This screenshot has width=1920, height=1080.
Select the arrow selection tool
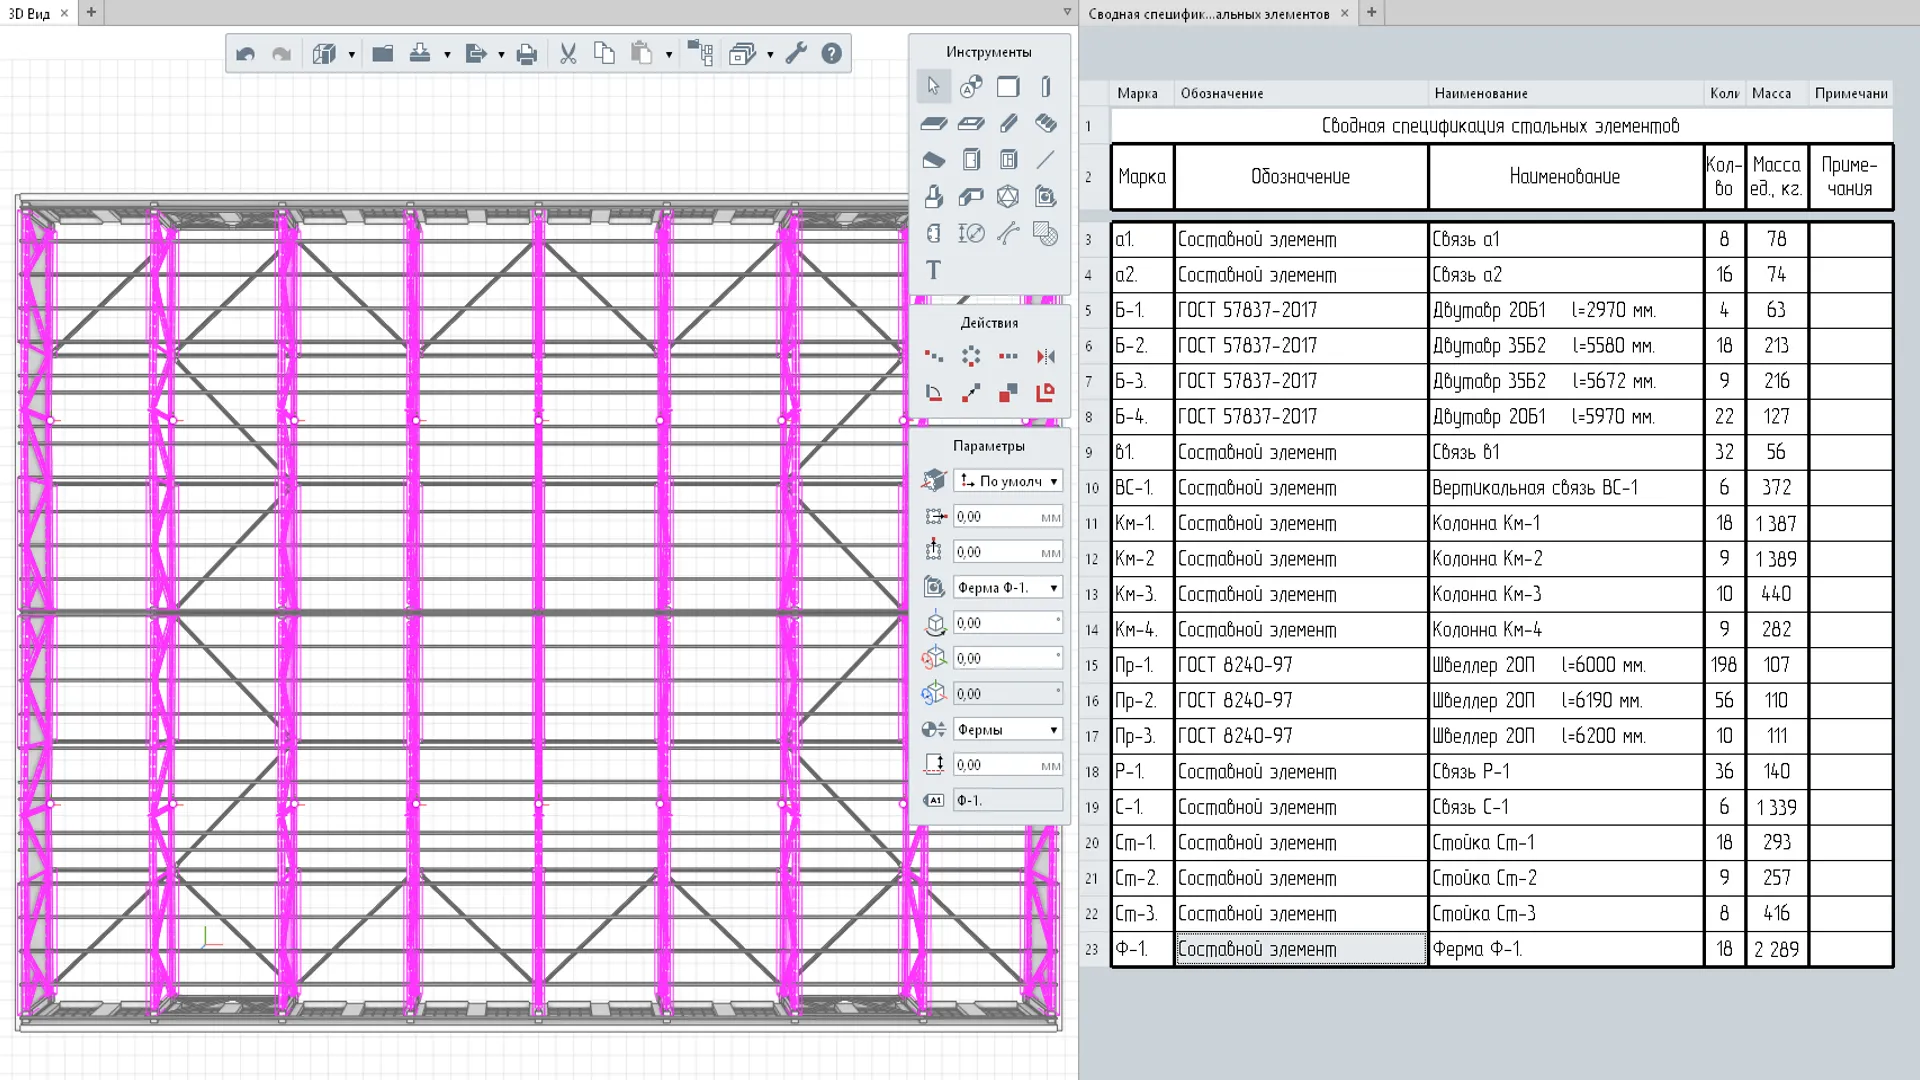point(933,87)
